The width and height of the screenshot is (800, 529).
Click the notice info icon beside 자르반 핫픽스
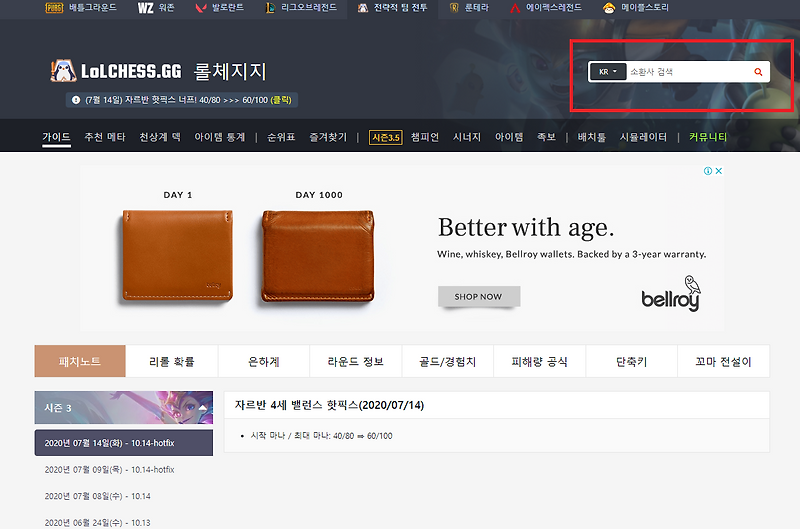76,100
